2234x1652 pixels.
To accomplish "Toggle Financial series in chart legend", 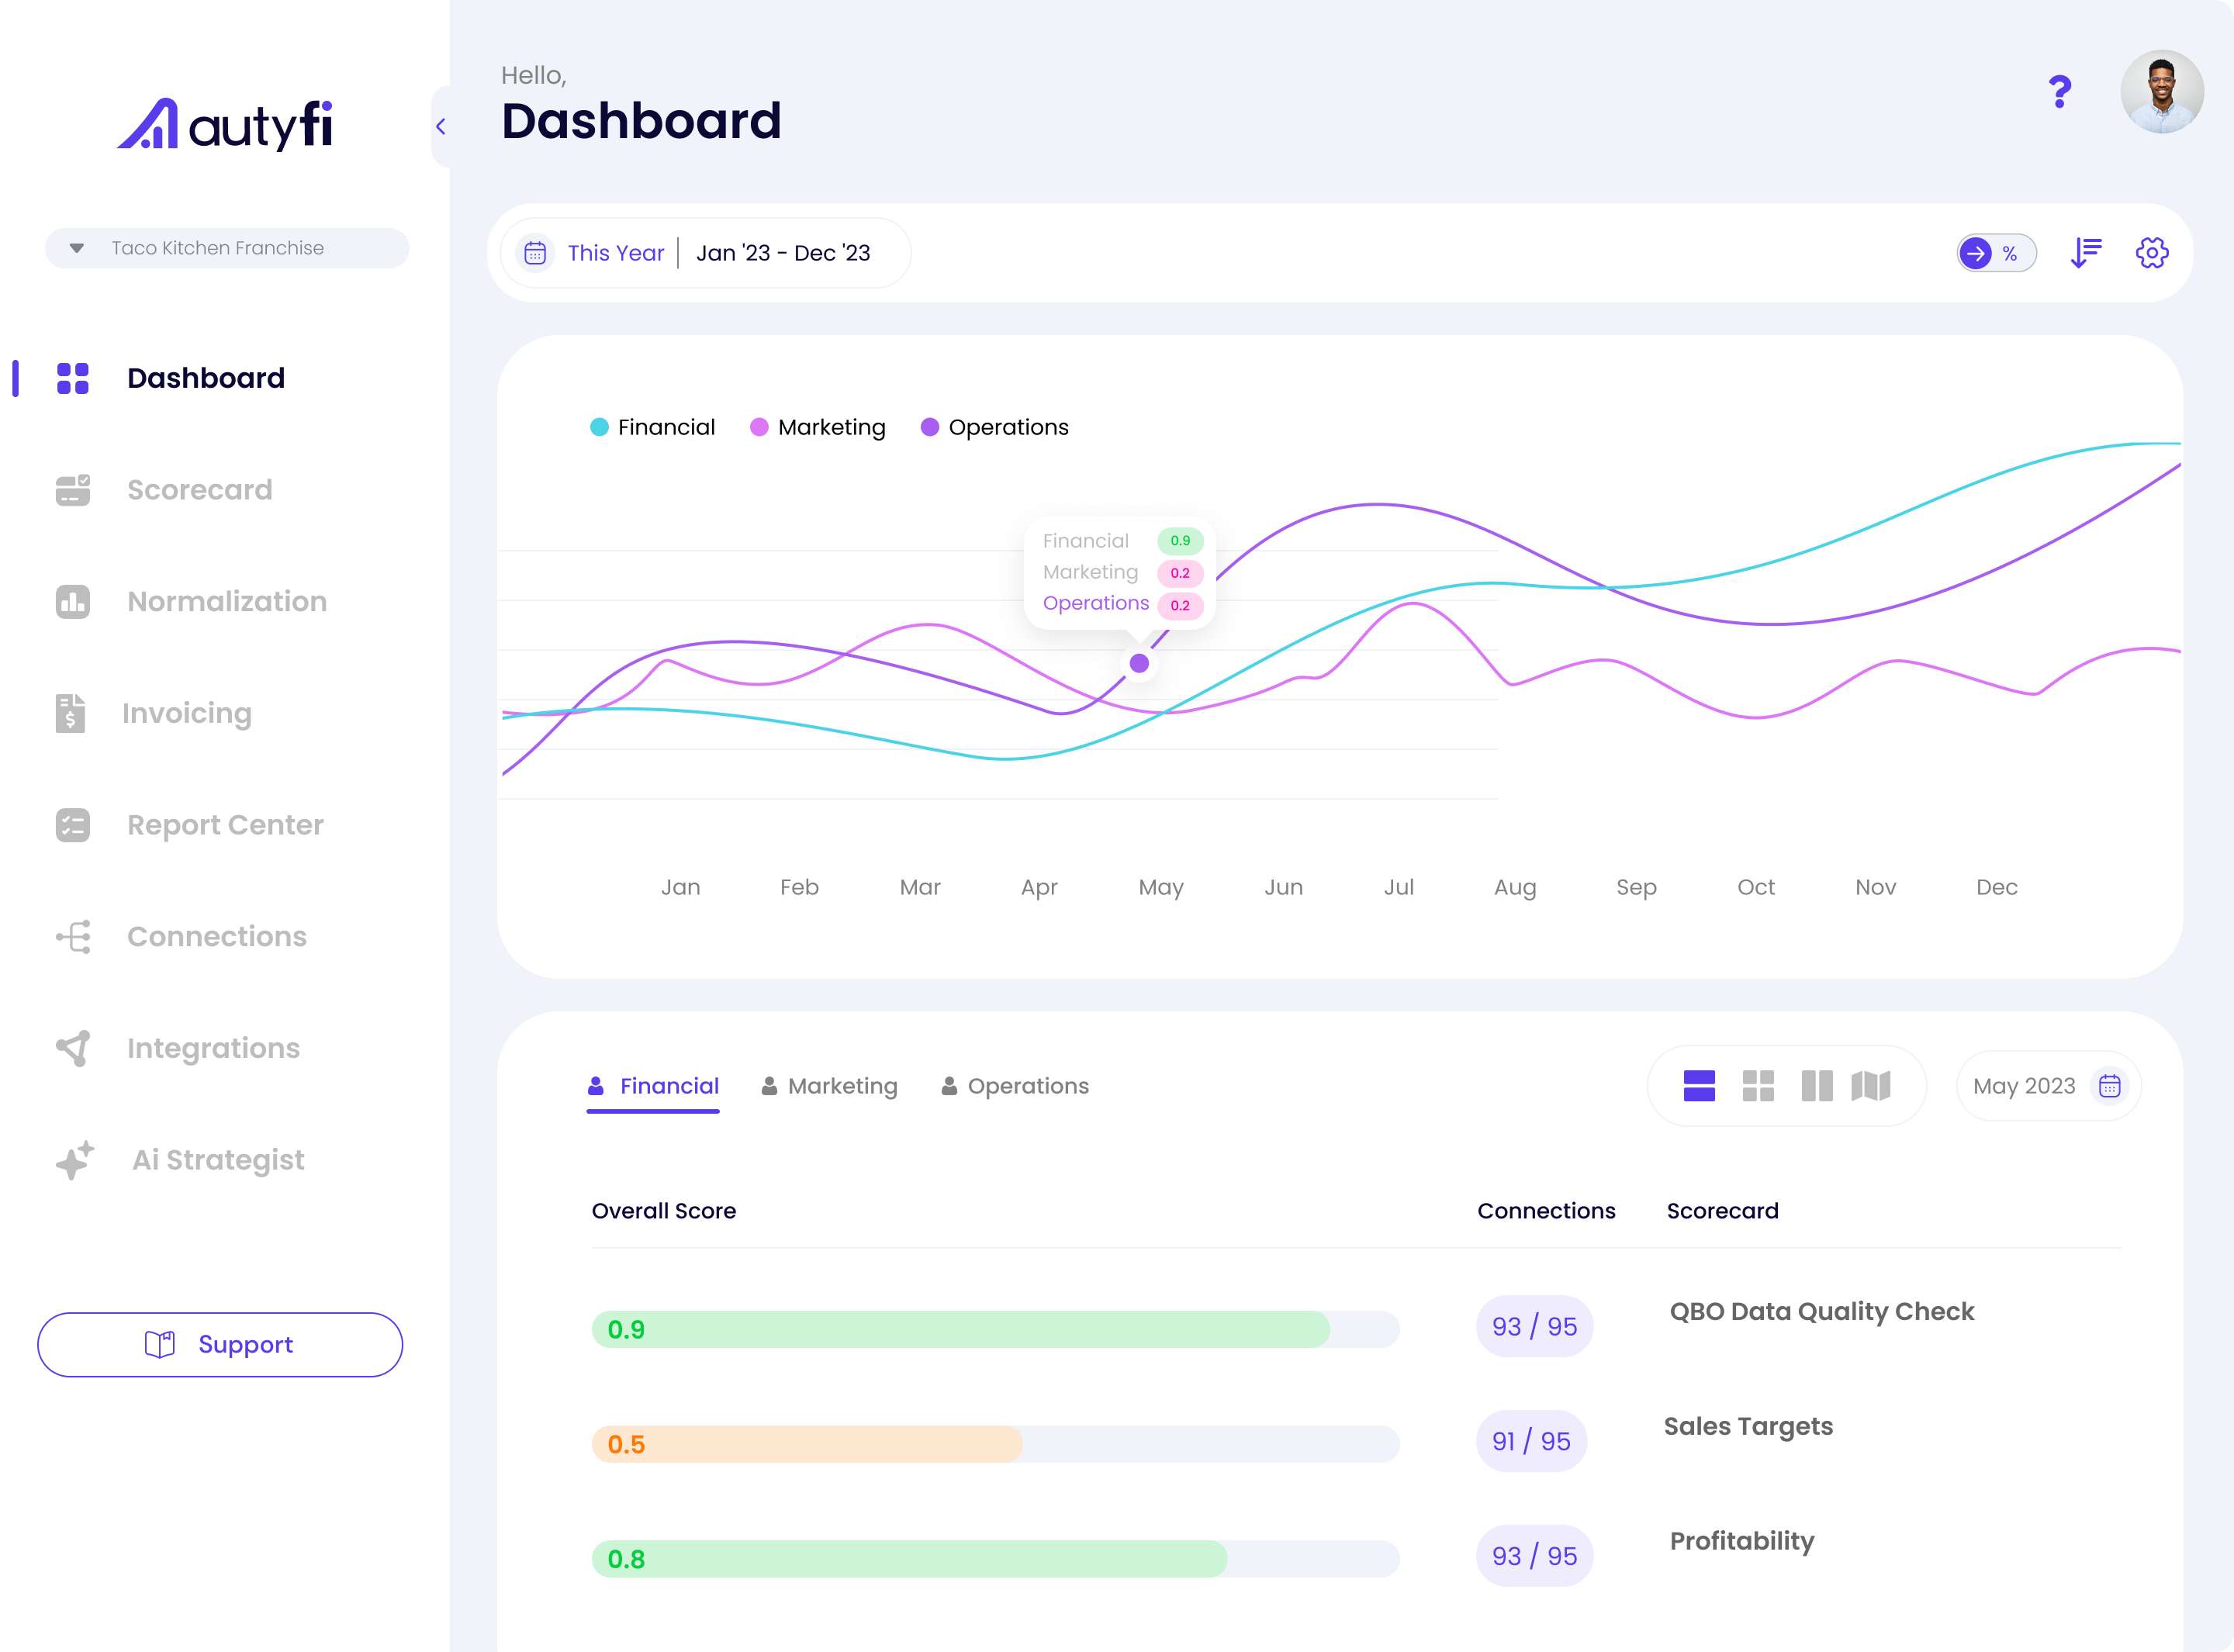I will [x=653, y=427].
